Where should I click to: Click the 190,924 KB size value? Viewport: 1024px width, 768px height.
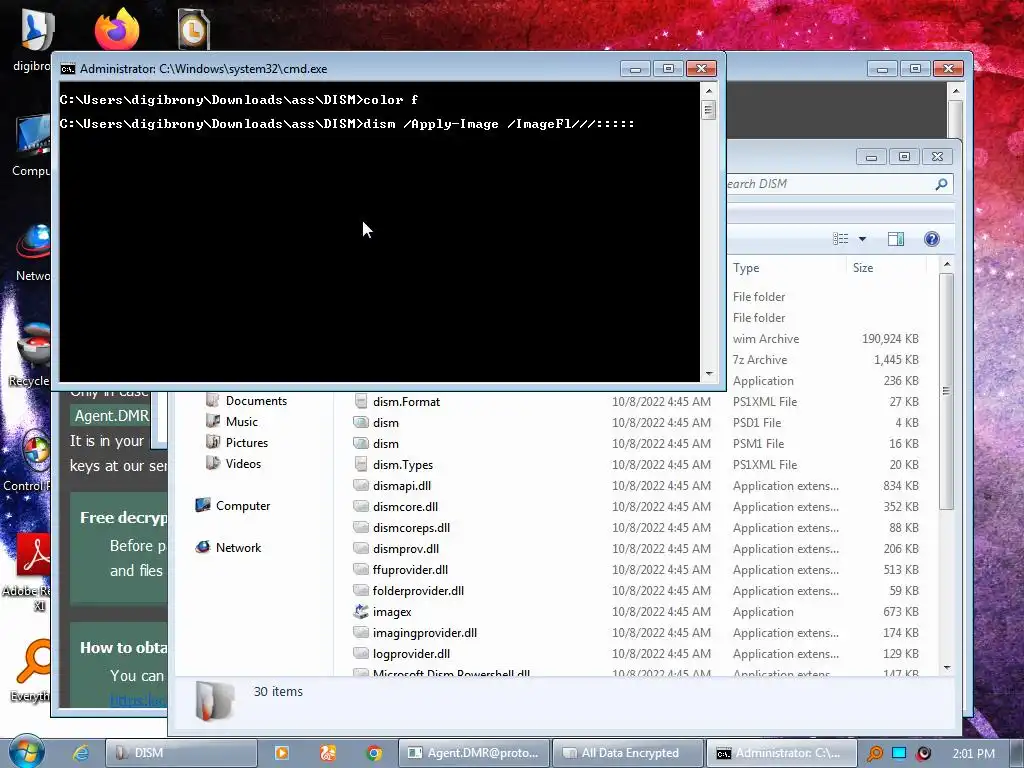click(889, 338)
